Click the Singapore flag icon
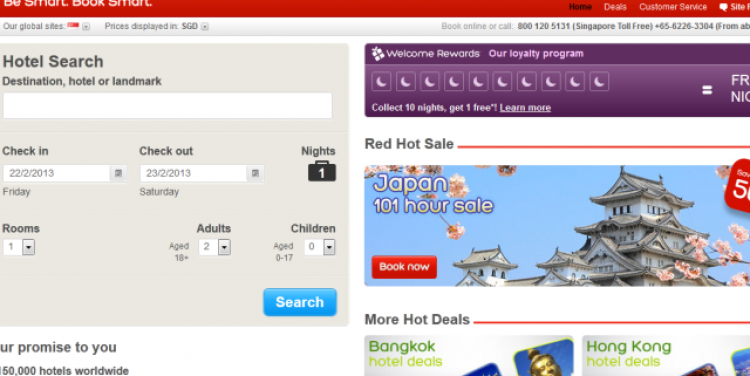750x376 pixels. coord(73,26)
